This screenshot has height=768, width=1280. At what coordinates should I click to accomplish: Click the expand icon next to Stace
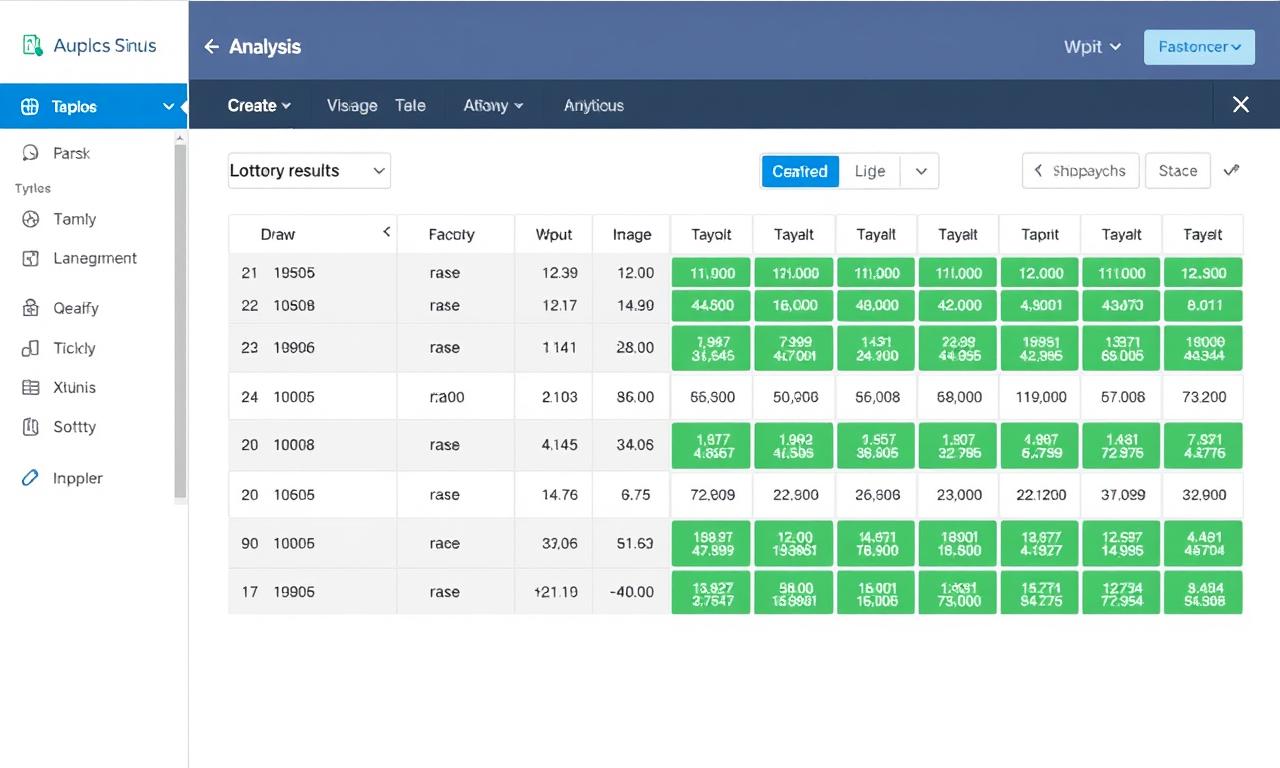pyautogui.click(x=1232, y=171)
